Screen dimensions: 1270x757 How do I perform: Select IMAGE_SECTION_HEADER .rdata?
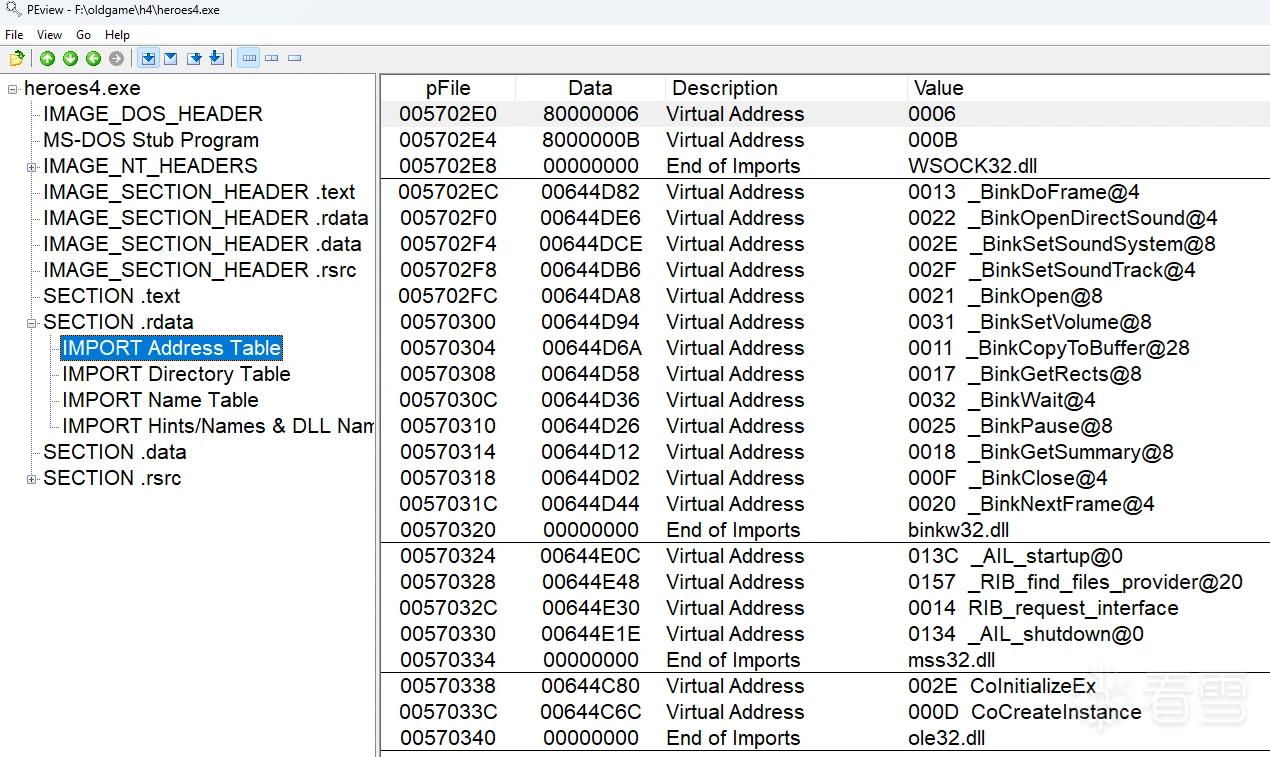[x=206, y=218]
